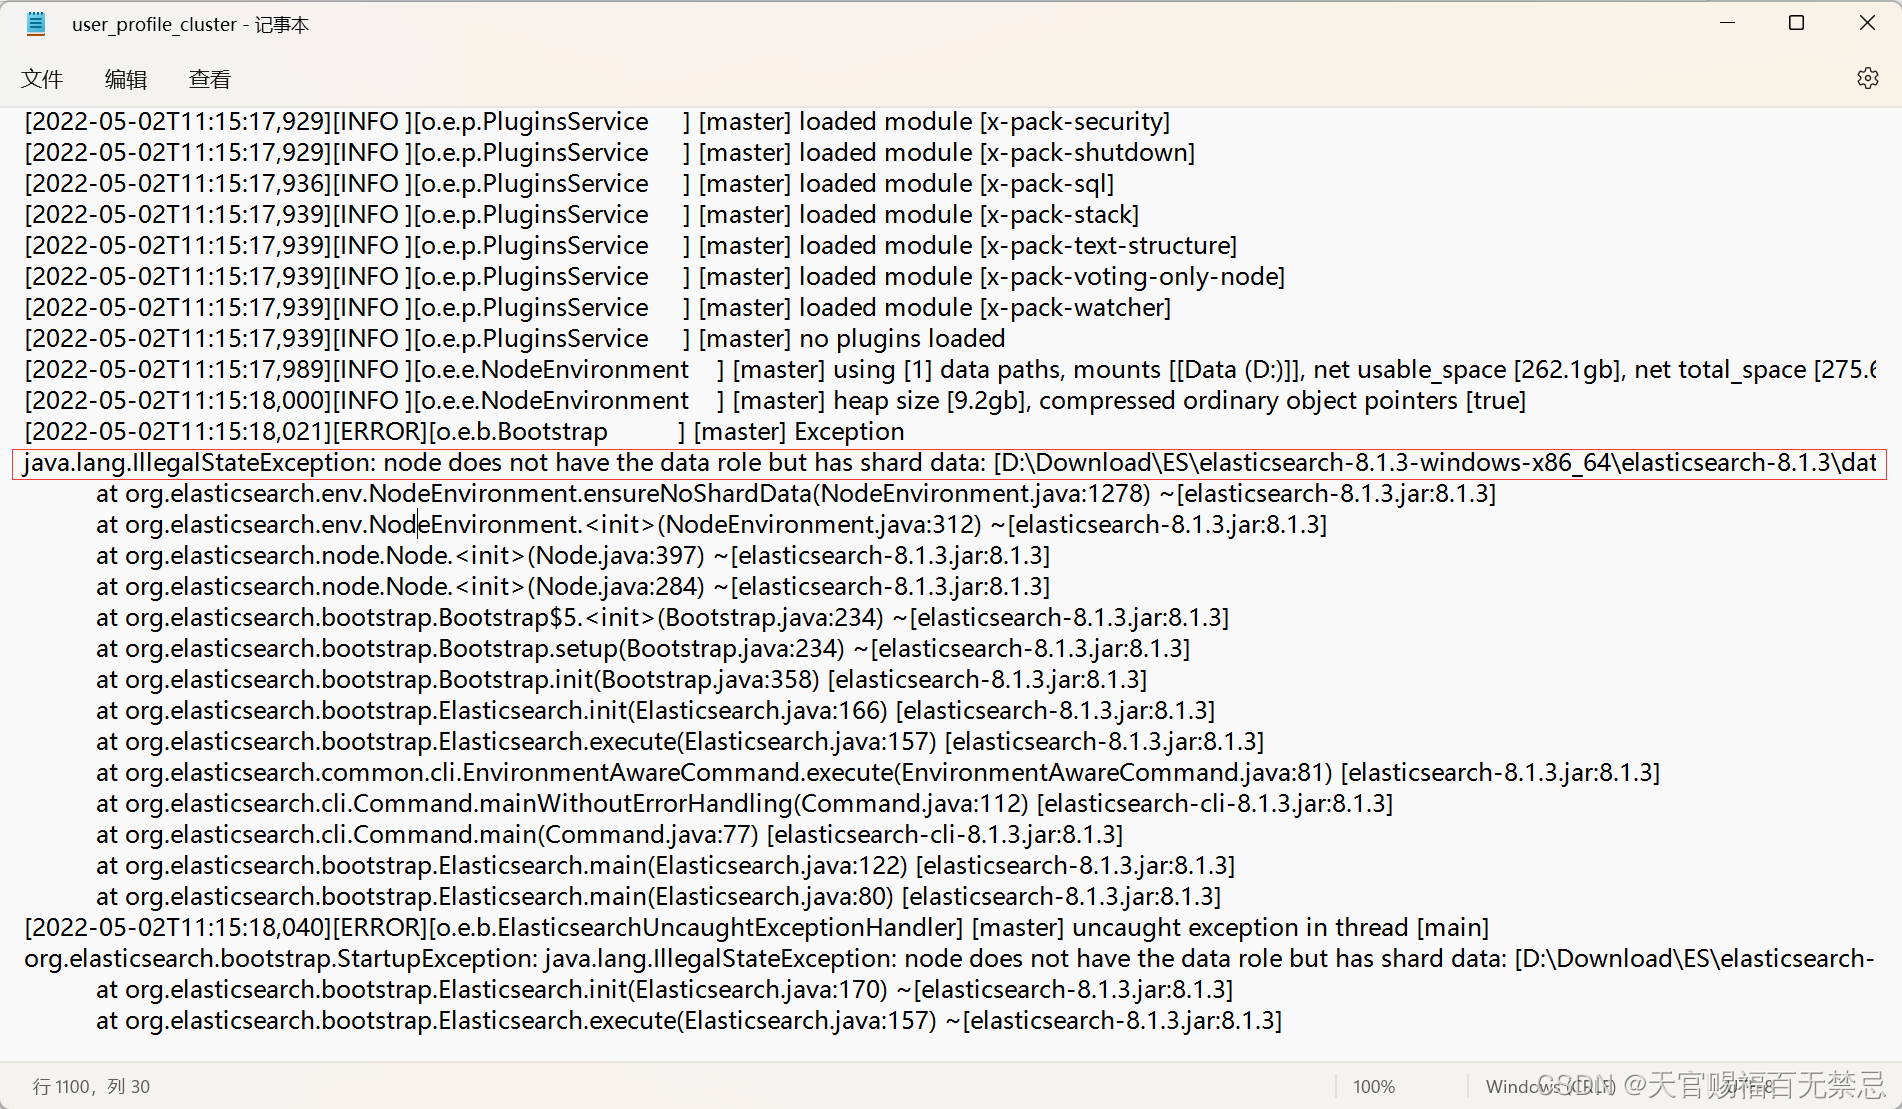
Task: Click the Command.java:77 stack trace line
Action: [610, 835]
